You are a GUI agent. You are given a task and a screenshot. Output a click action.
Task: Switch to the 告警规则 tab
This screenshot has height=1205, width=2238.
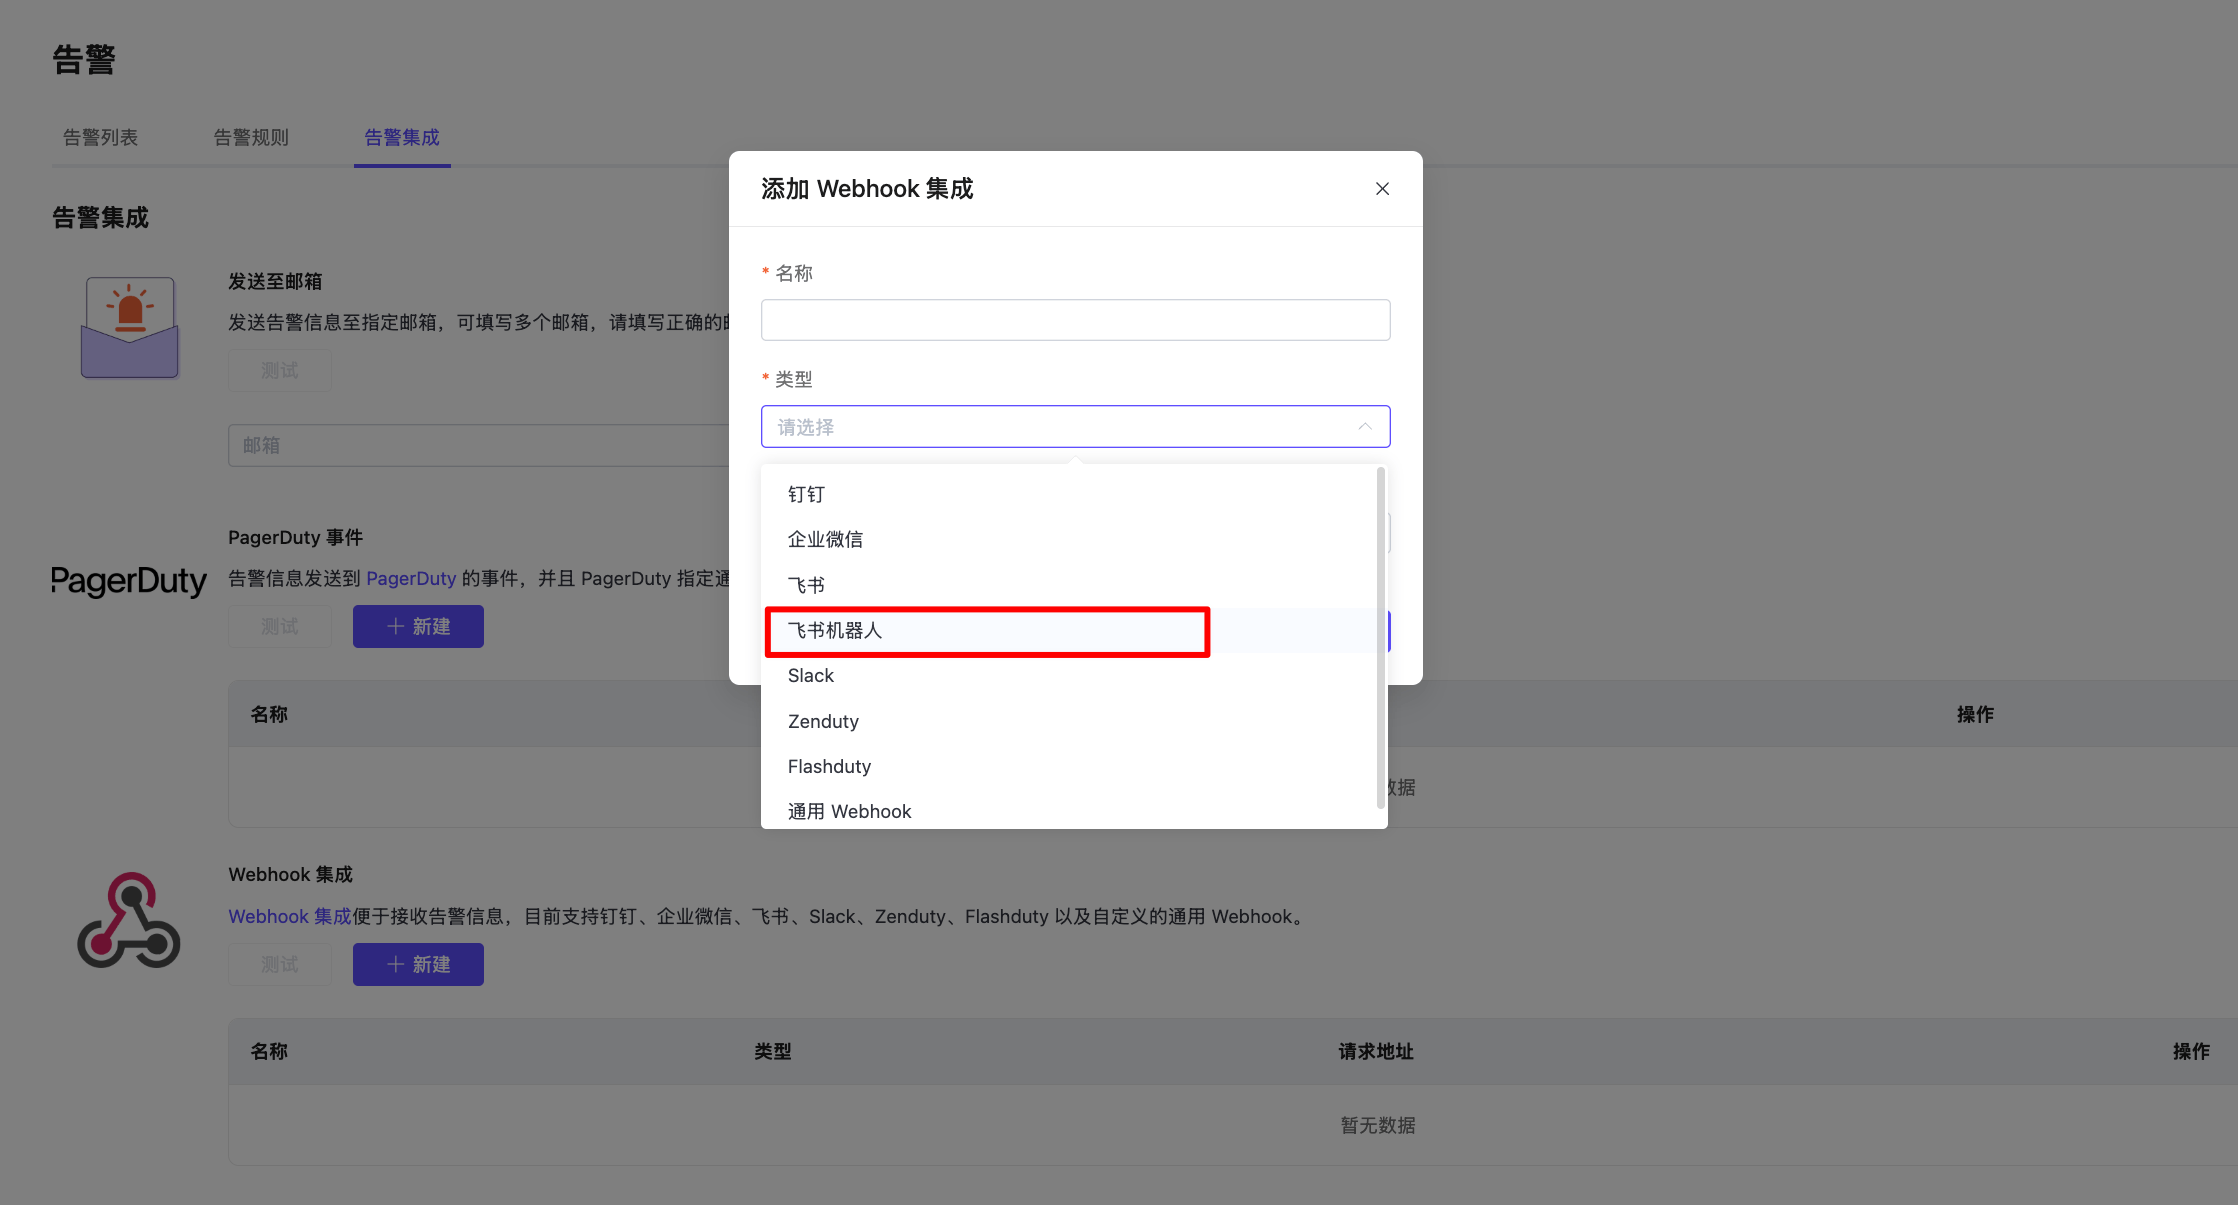tap(251, 137)
